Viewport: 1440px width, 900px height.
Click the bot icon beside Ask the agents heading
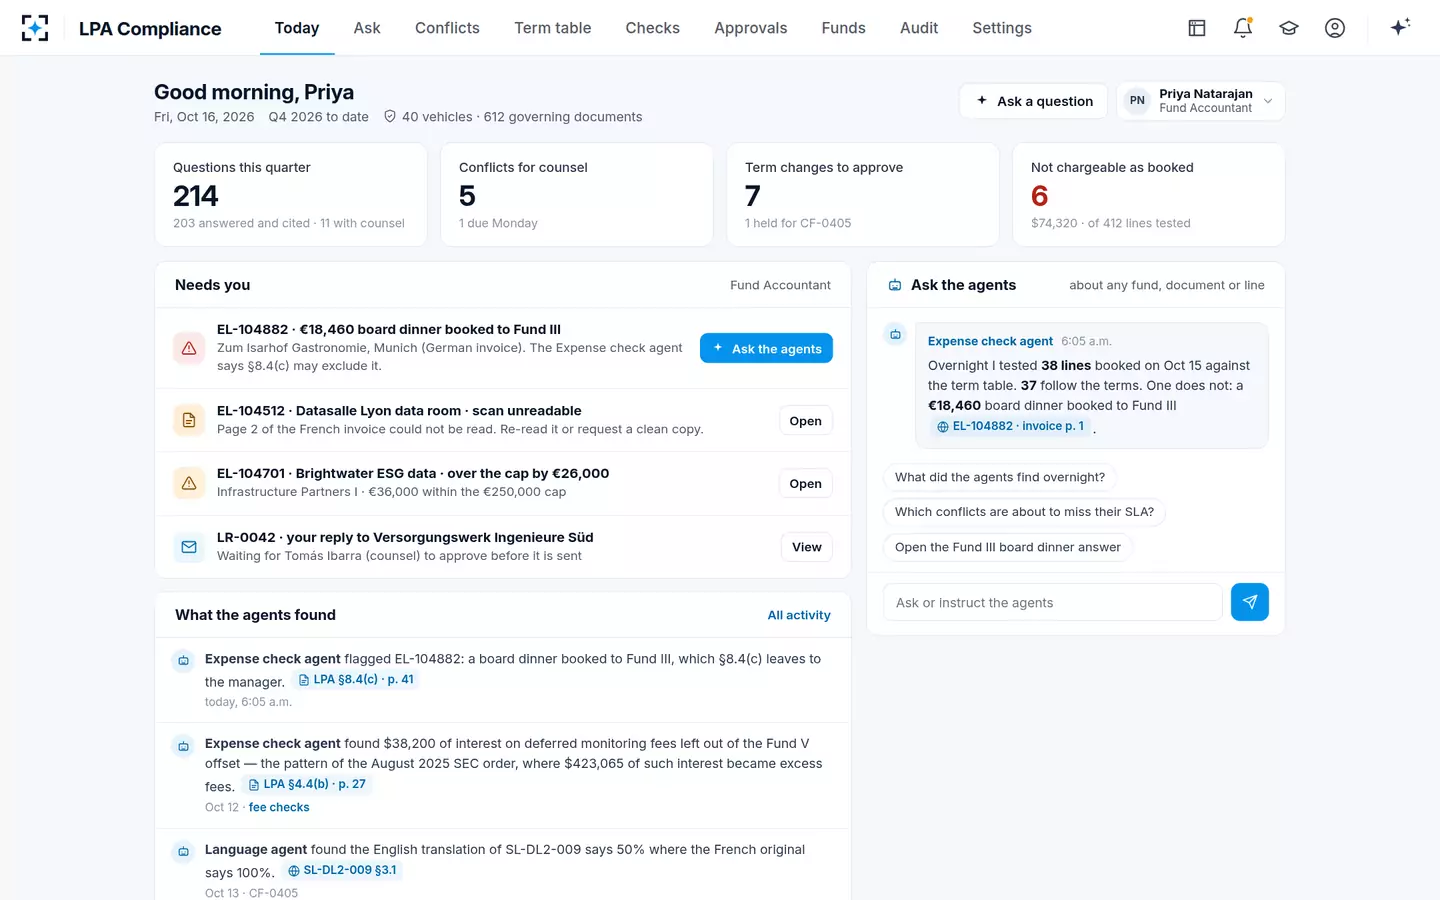[x=895, y=286]
